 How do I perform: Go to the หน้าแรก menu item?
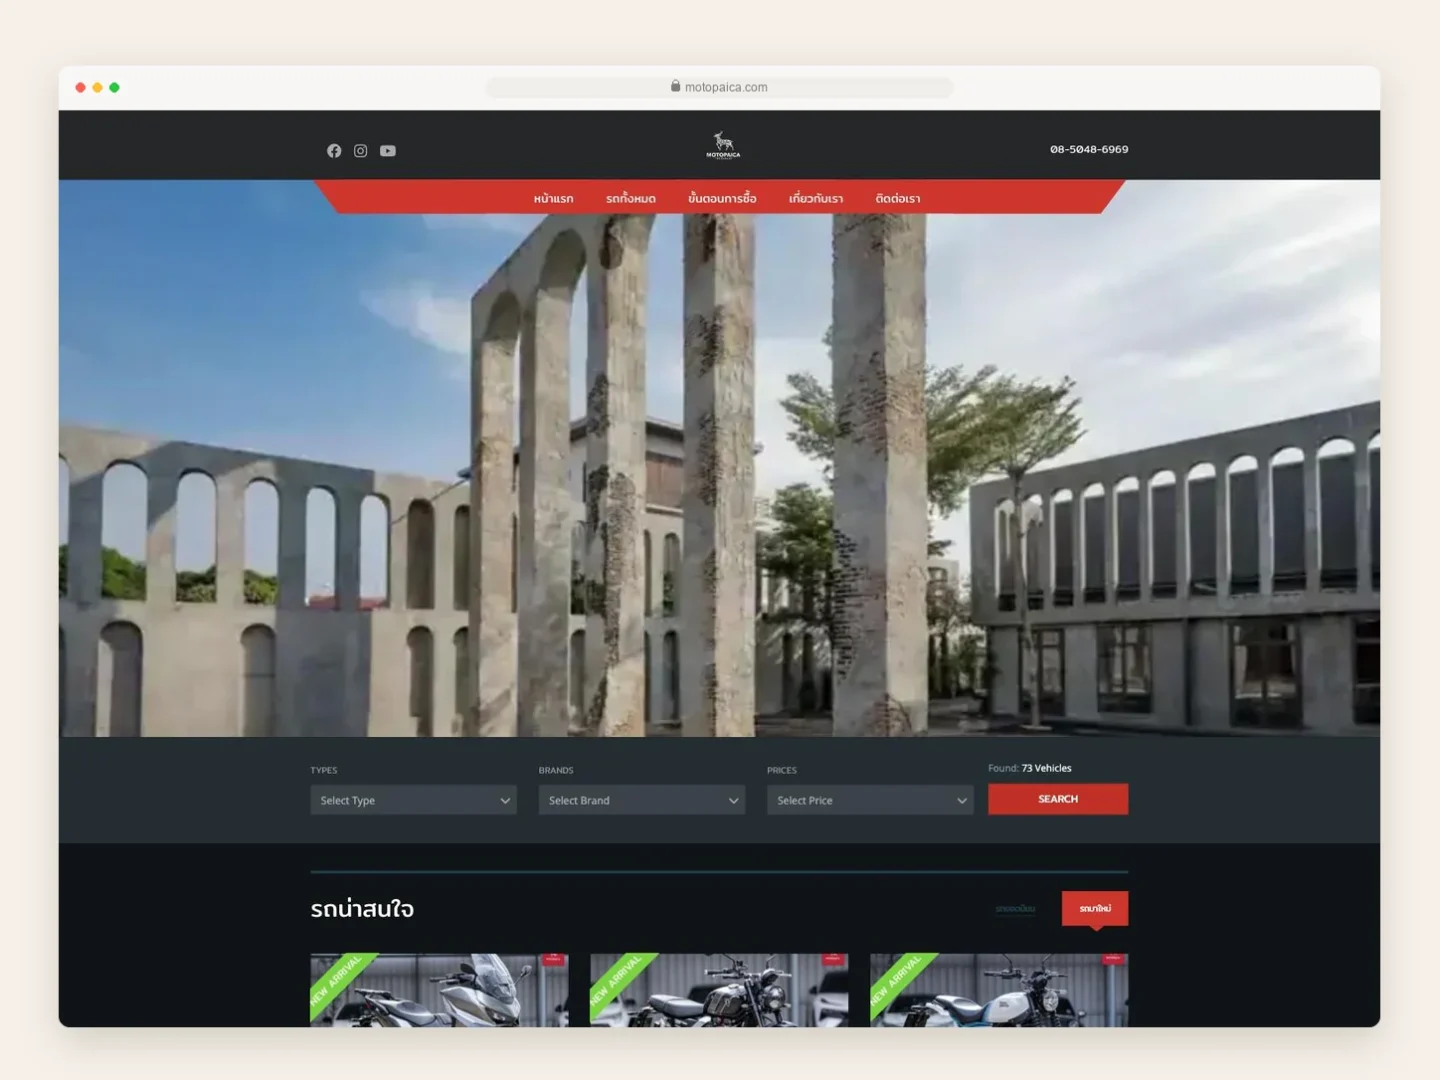pyautogui.click(x=553, y=198)
